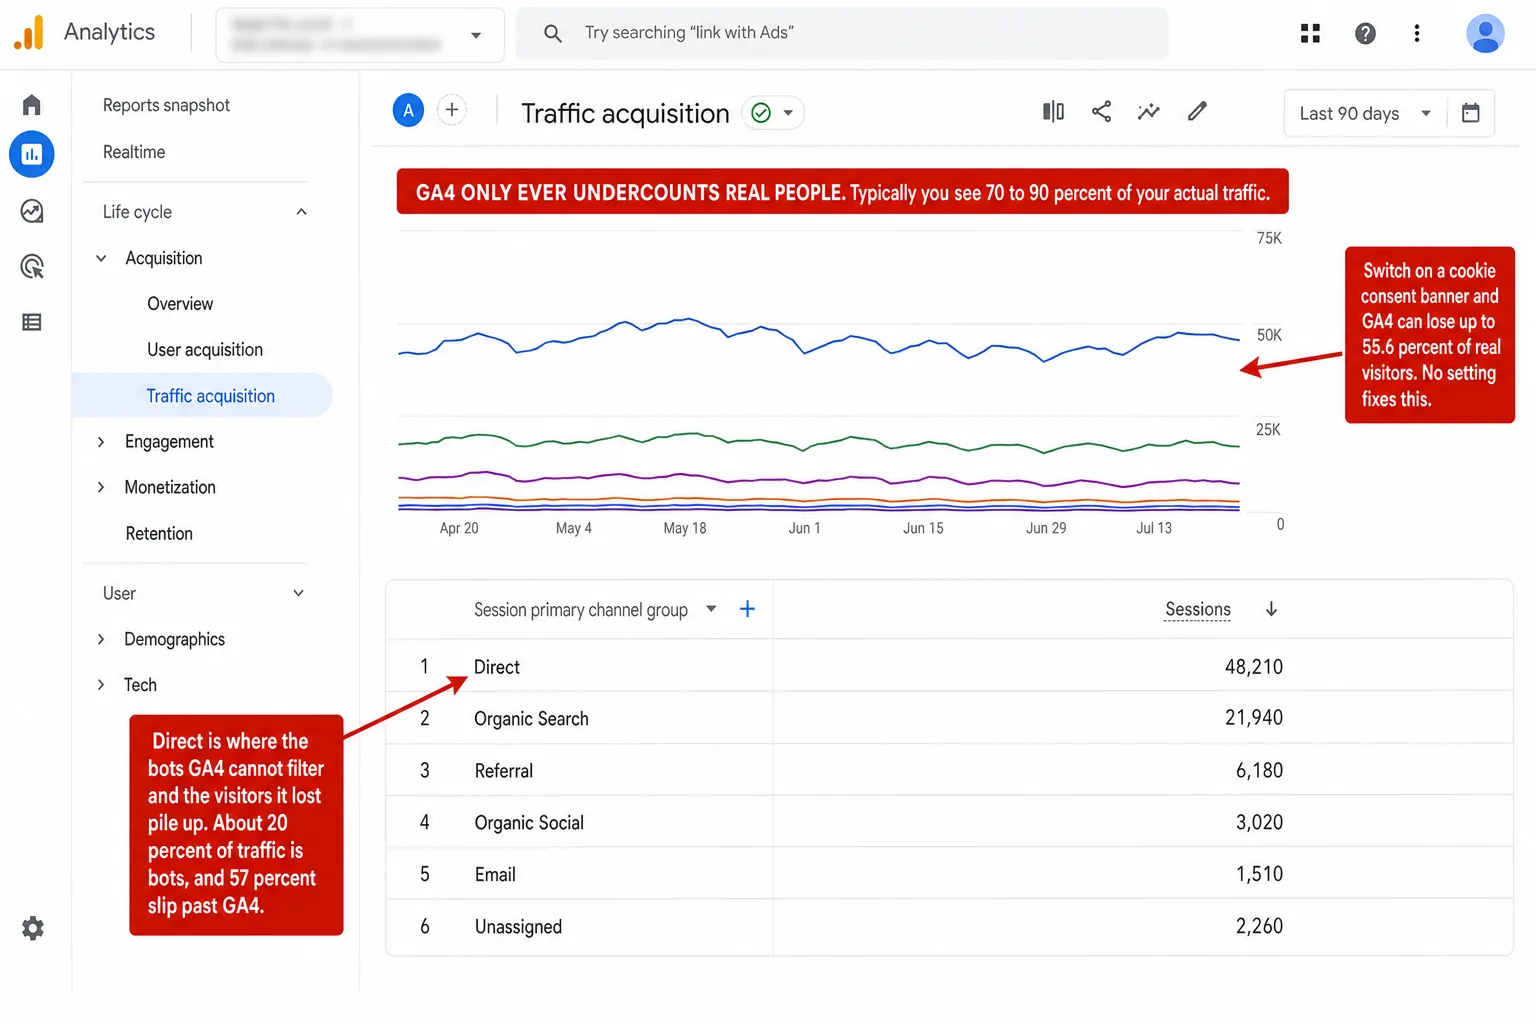Screen dimensions: 1536x1024
Task: Open the property selector dropdown
Action: (x=360, y=35)
